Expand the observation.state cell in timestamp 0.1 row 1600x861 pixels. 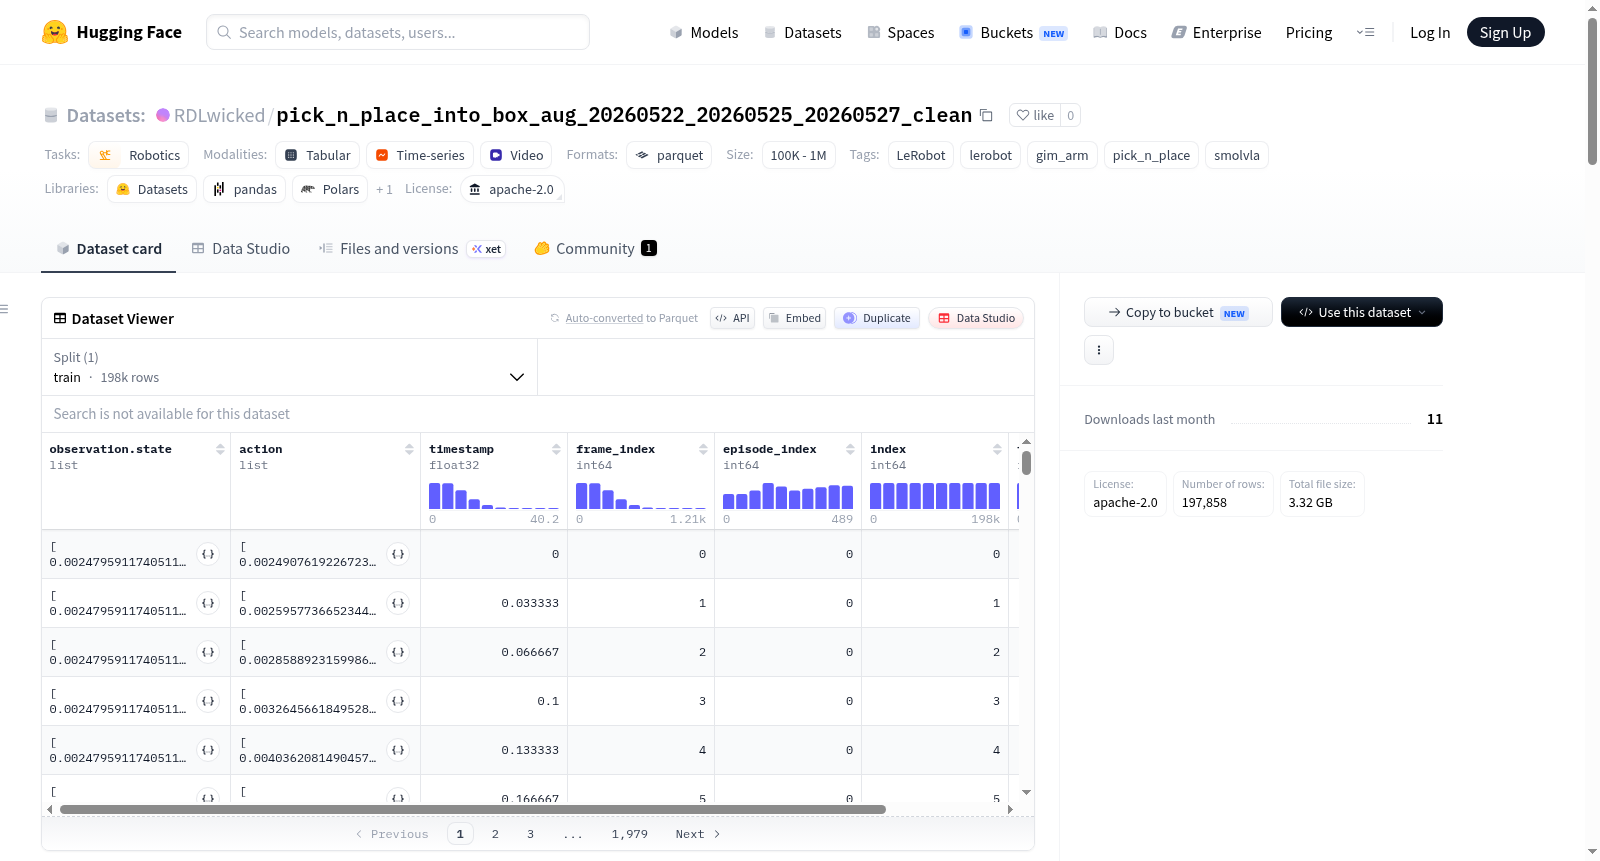pos(208,701)
